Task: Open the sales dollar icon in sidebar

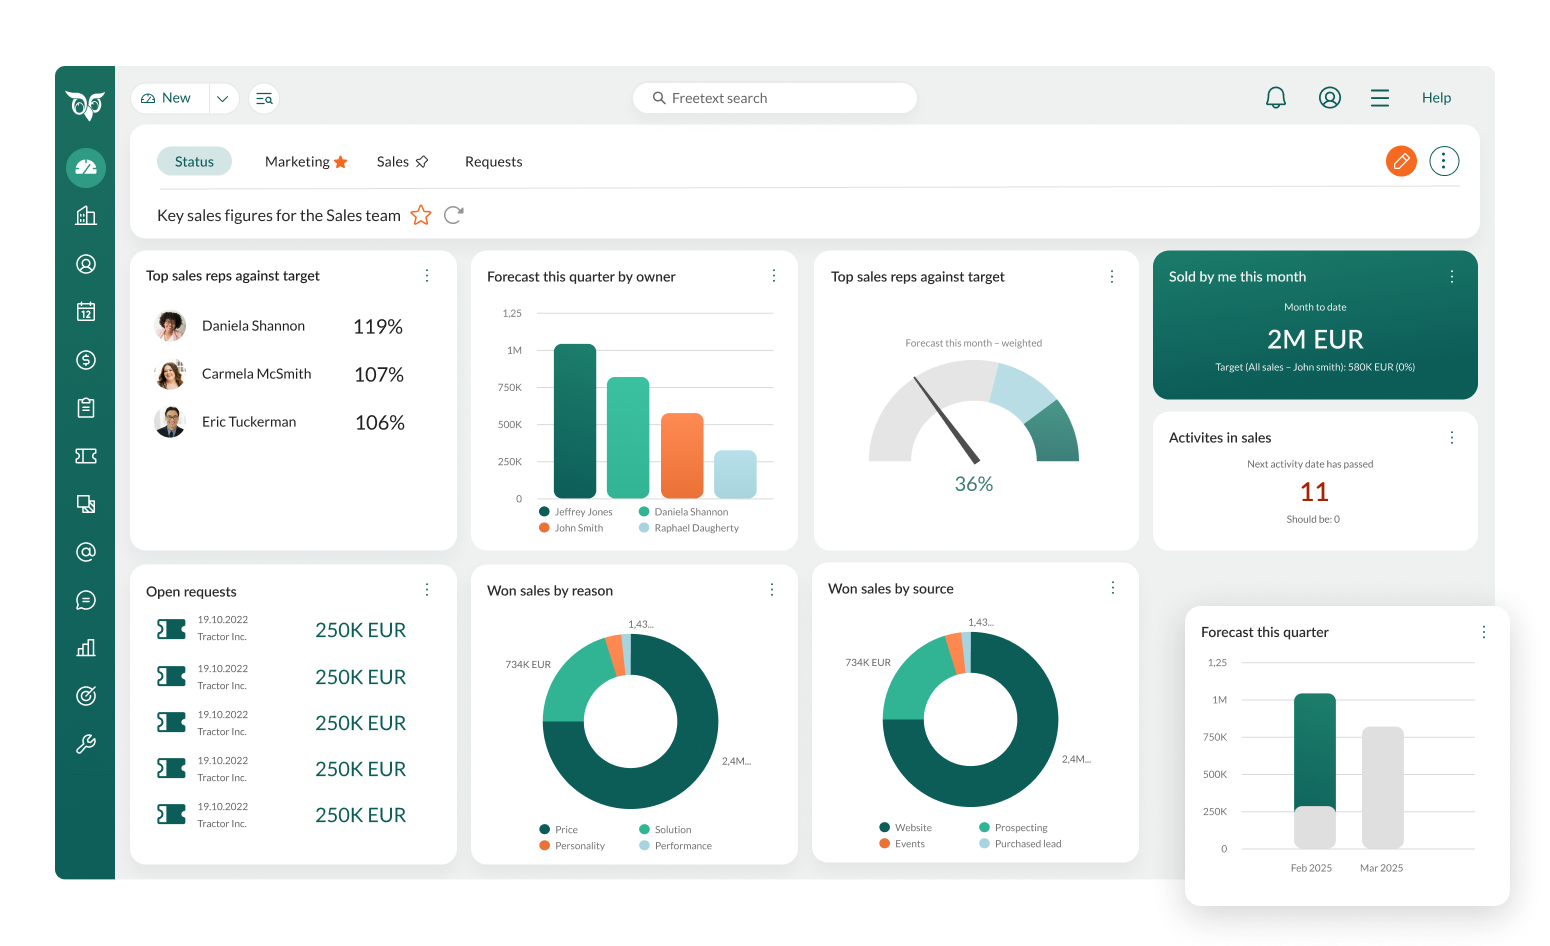Action: click(86, 360)
